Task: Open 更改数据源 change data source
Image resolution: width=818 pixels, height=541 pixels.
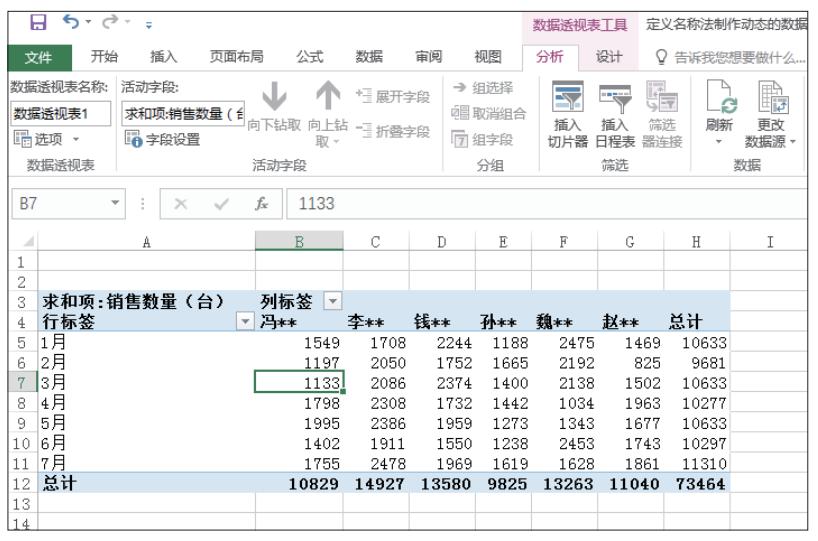Action: coord(771,114)
